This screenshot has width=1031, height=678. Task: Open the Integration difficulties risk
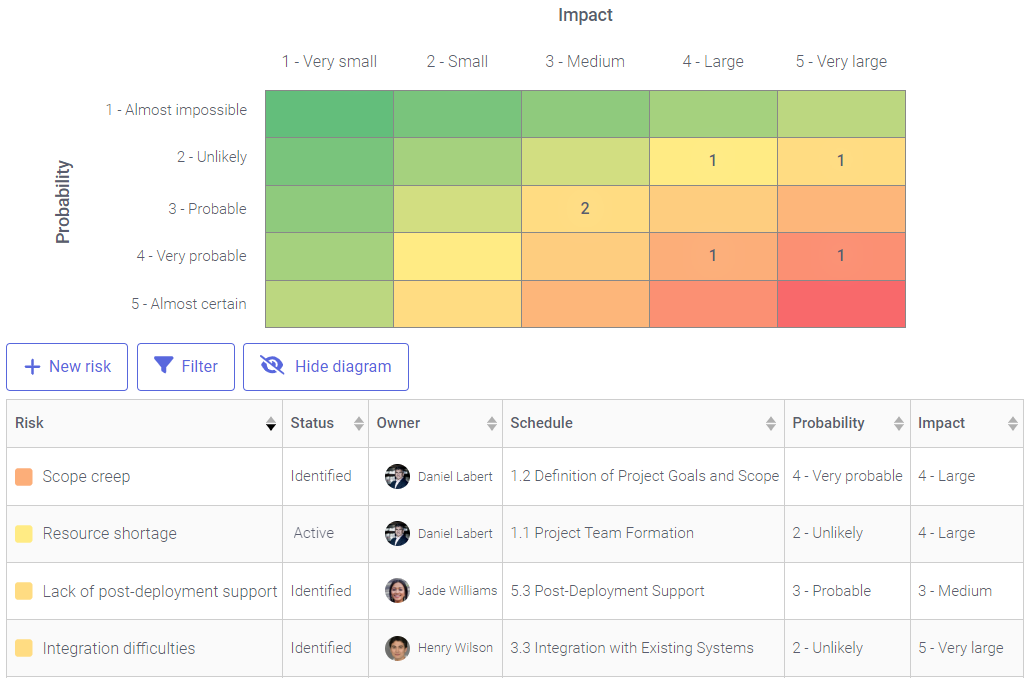click(x=118, y=648)
